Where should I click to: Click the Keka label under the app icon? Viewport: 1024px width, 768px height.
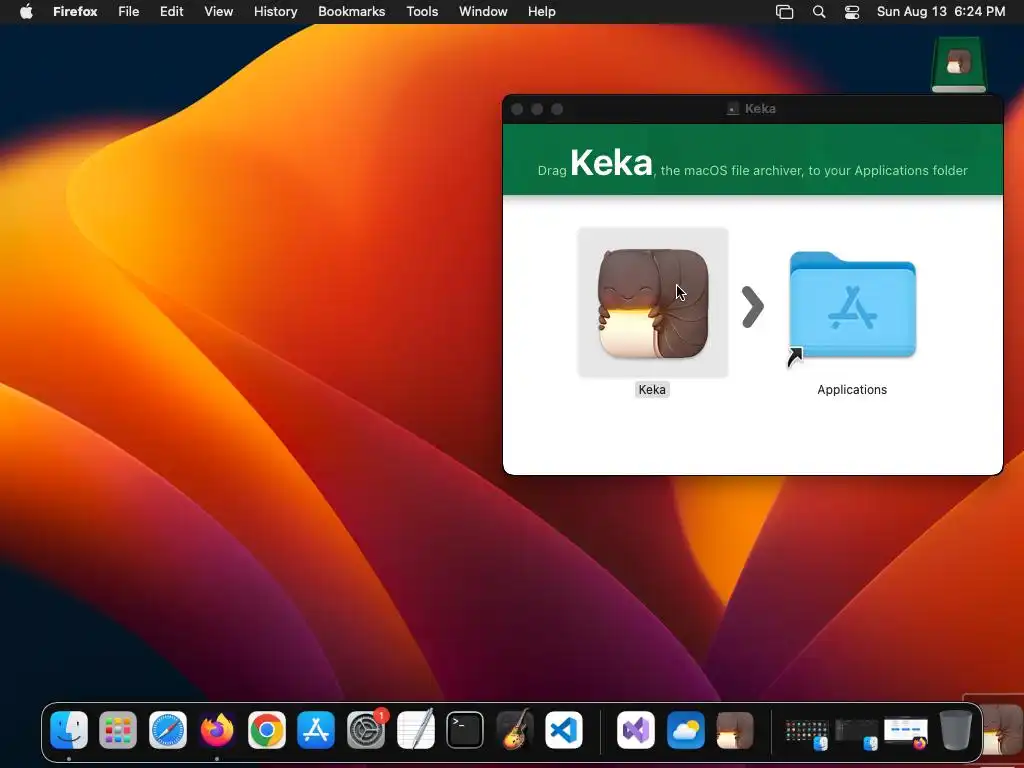[x=652, y=390]
